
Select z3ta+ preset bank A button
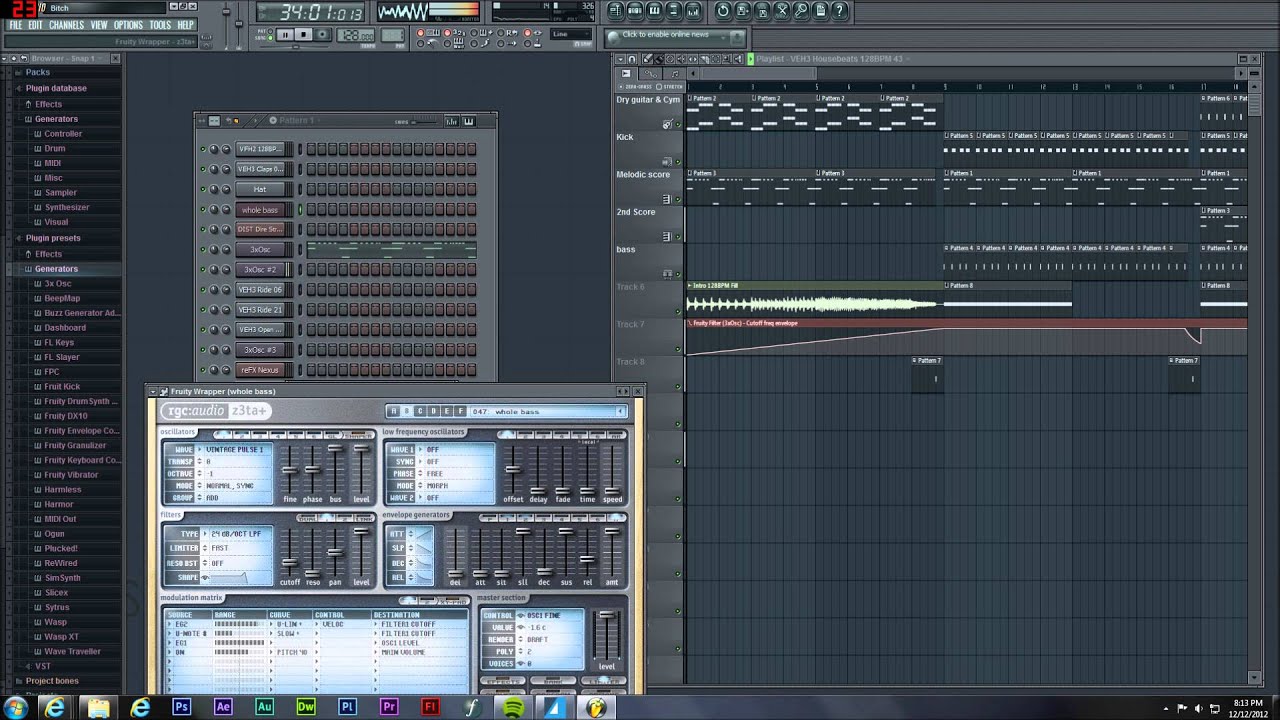tap(394, 411)
